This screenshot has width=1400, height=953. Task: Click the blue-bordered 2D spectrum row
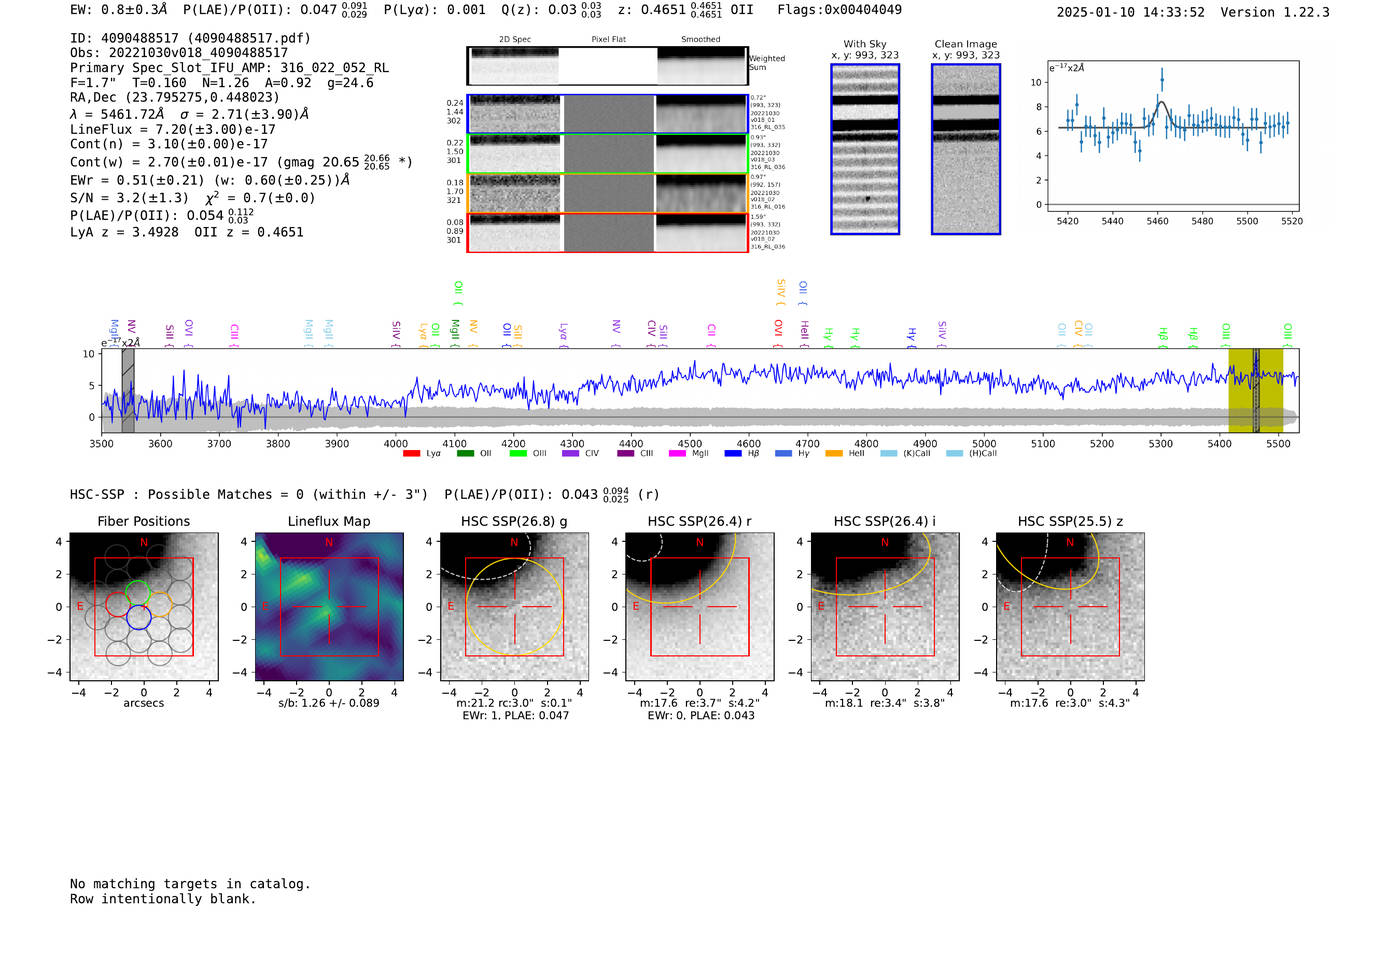(x=608, y=114)
